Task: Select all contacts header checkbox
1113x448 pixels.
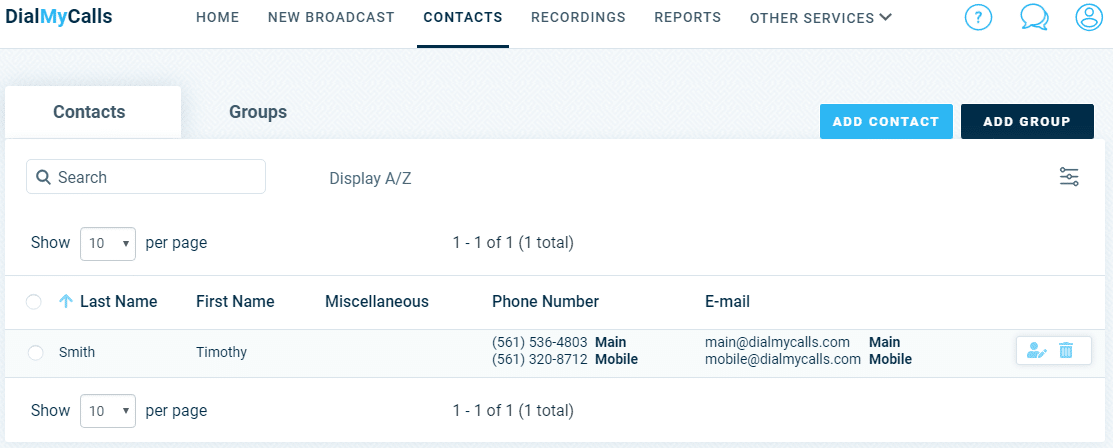Action: pos(33,302)
